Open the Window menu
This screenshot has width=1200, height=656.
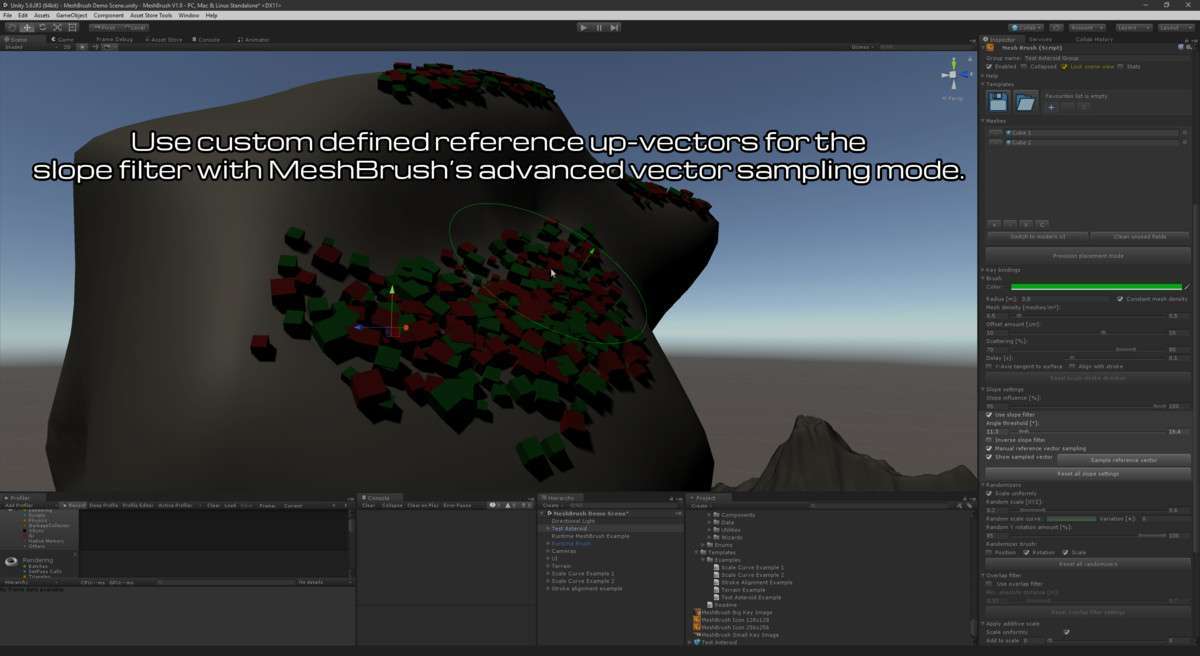pos(189,15)
